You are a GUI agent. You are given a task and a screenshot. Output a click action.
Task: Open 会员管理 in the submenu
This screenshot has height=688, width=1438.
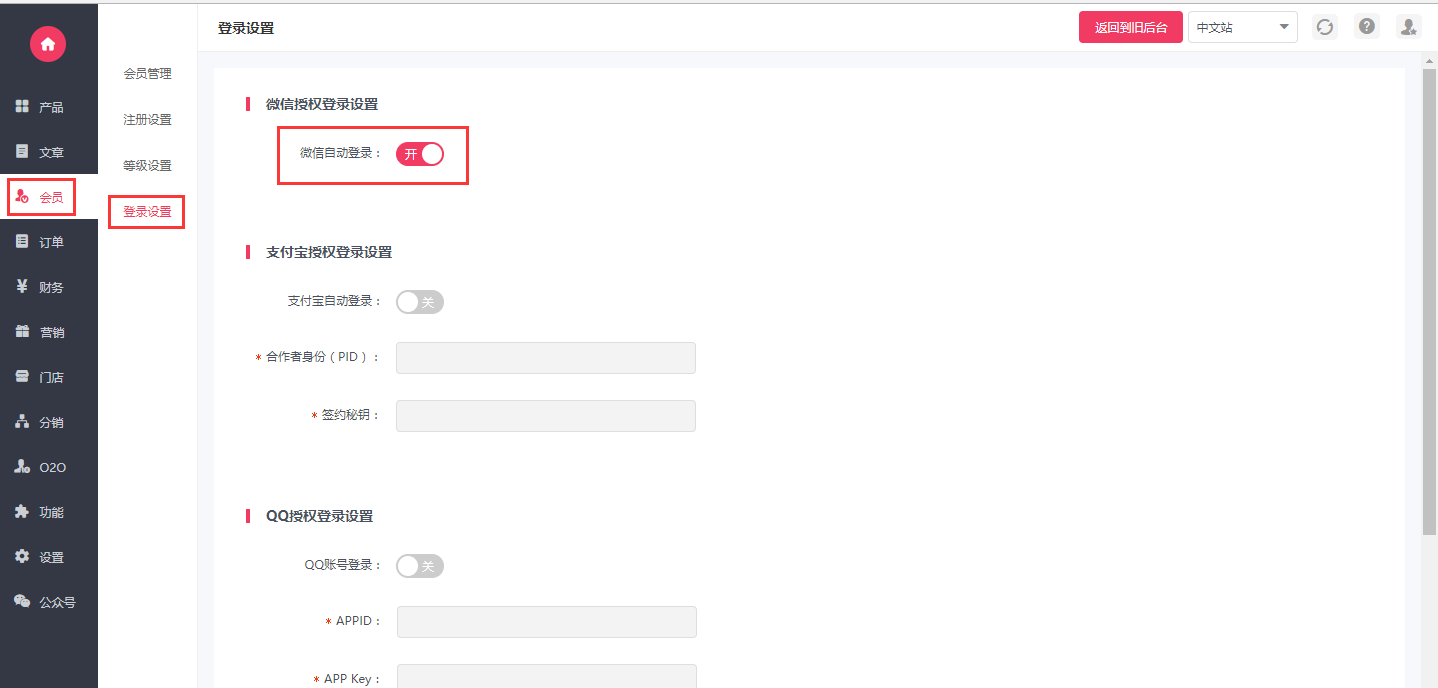click(x=147, y=74)
